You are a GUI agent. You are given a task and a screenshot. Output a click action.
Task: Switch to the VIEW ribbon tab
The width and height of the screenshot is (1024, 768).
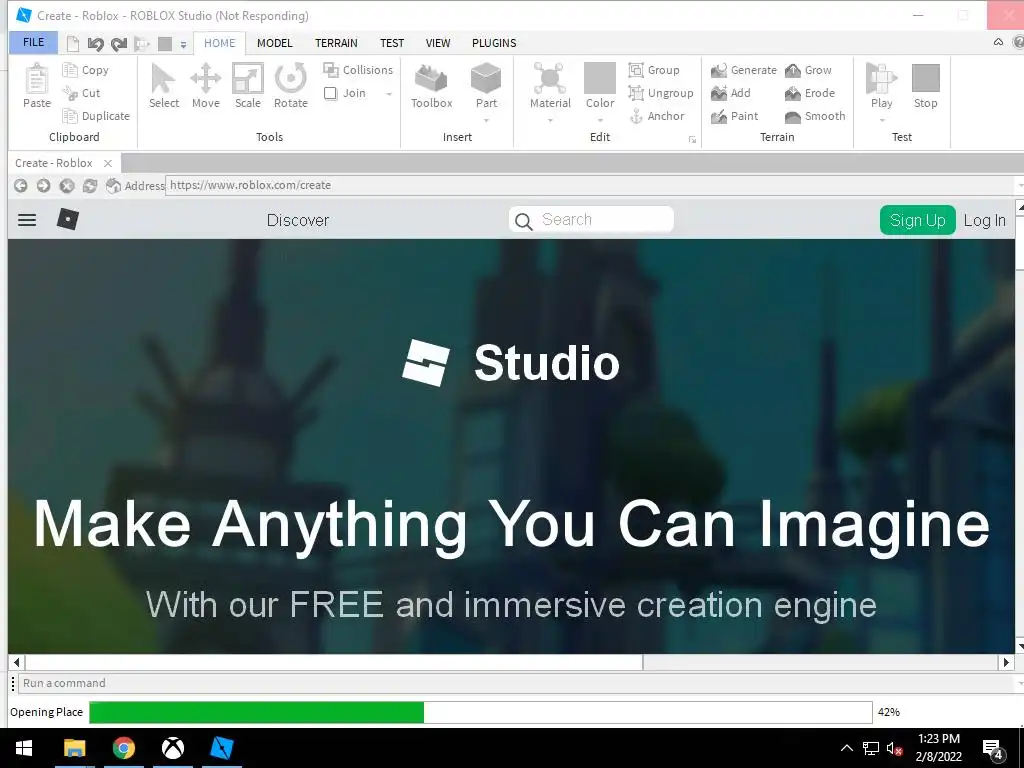click(438, 43)
